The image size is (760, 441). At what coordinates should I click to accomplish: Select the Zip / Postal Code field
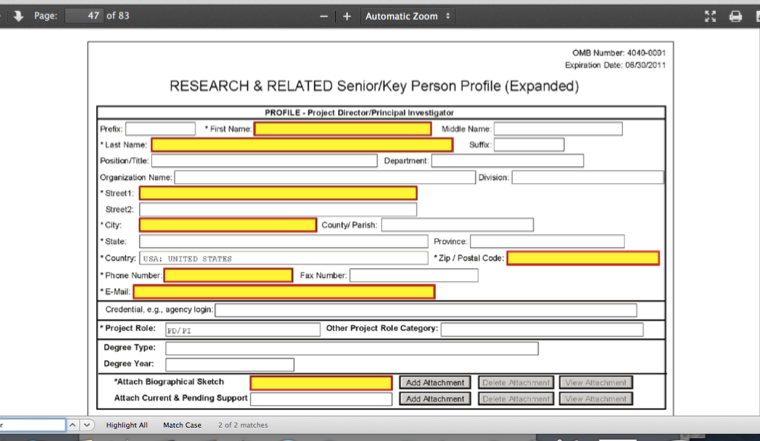coord(582,258)
